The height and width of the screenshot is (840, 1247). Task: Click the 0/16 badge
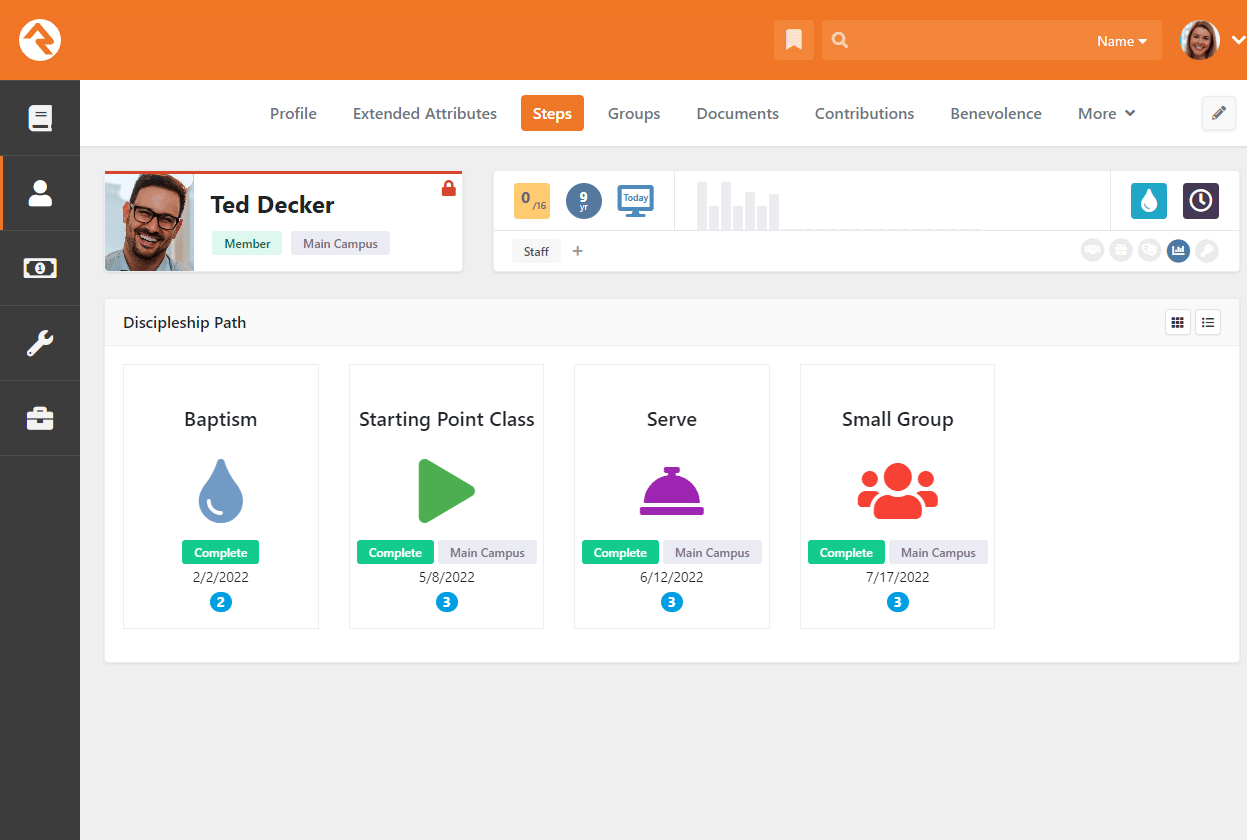pos(532,200)
